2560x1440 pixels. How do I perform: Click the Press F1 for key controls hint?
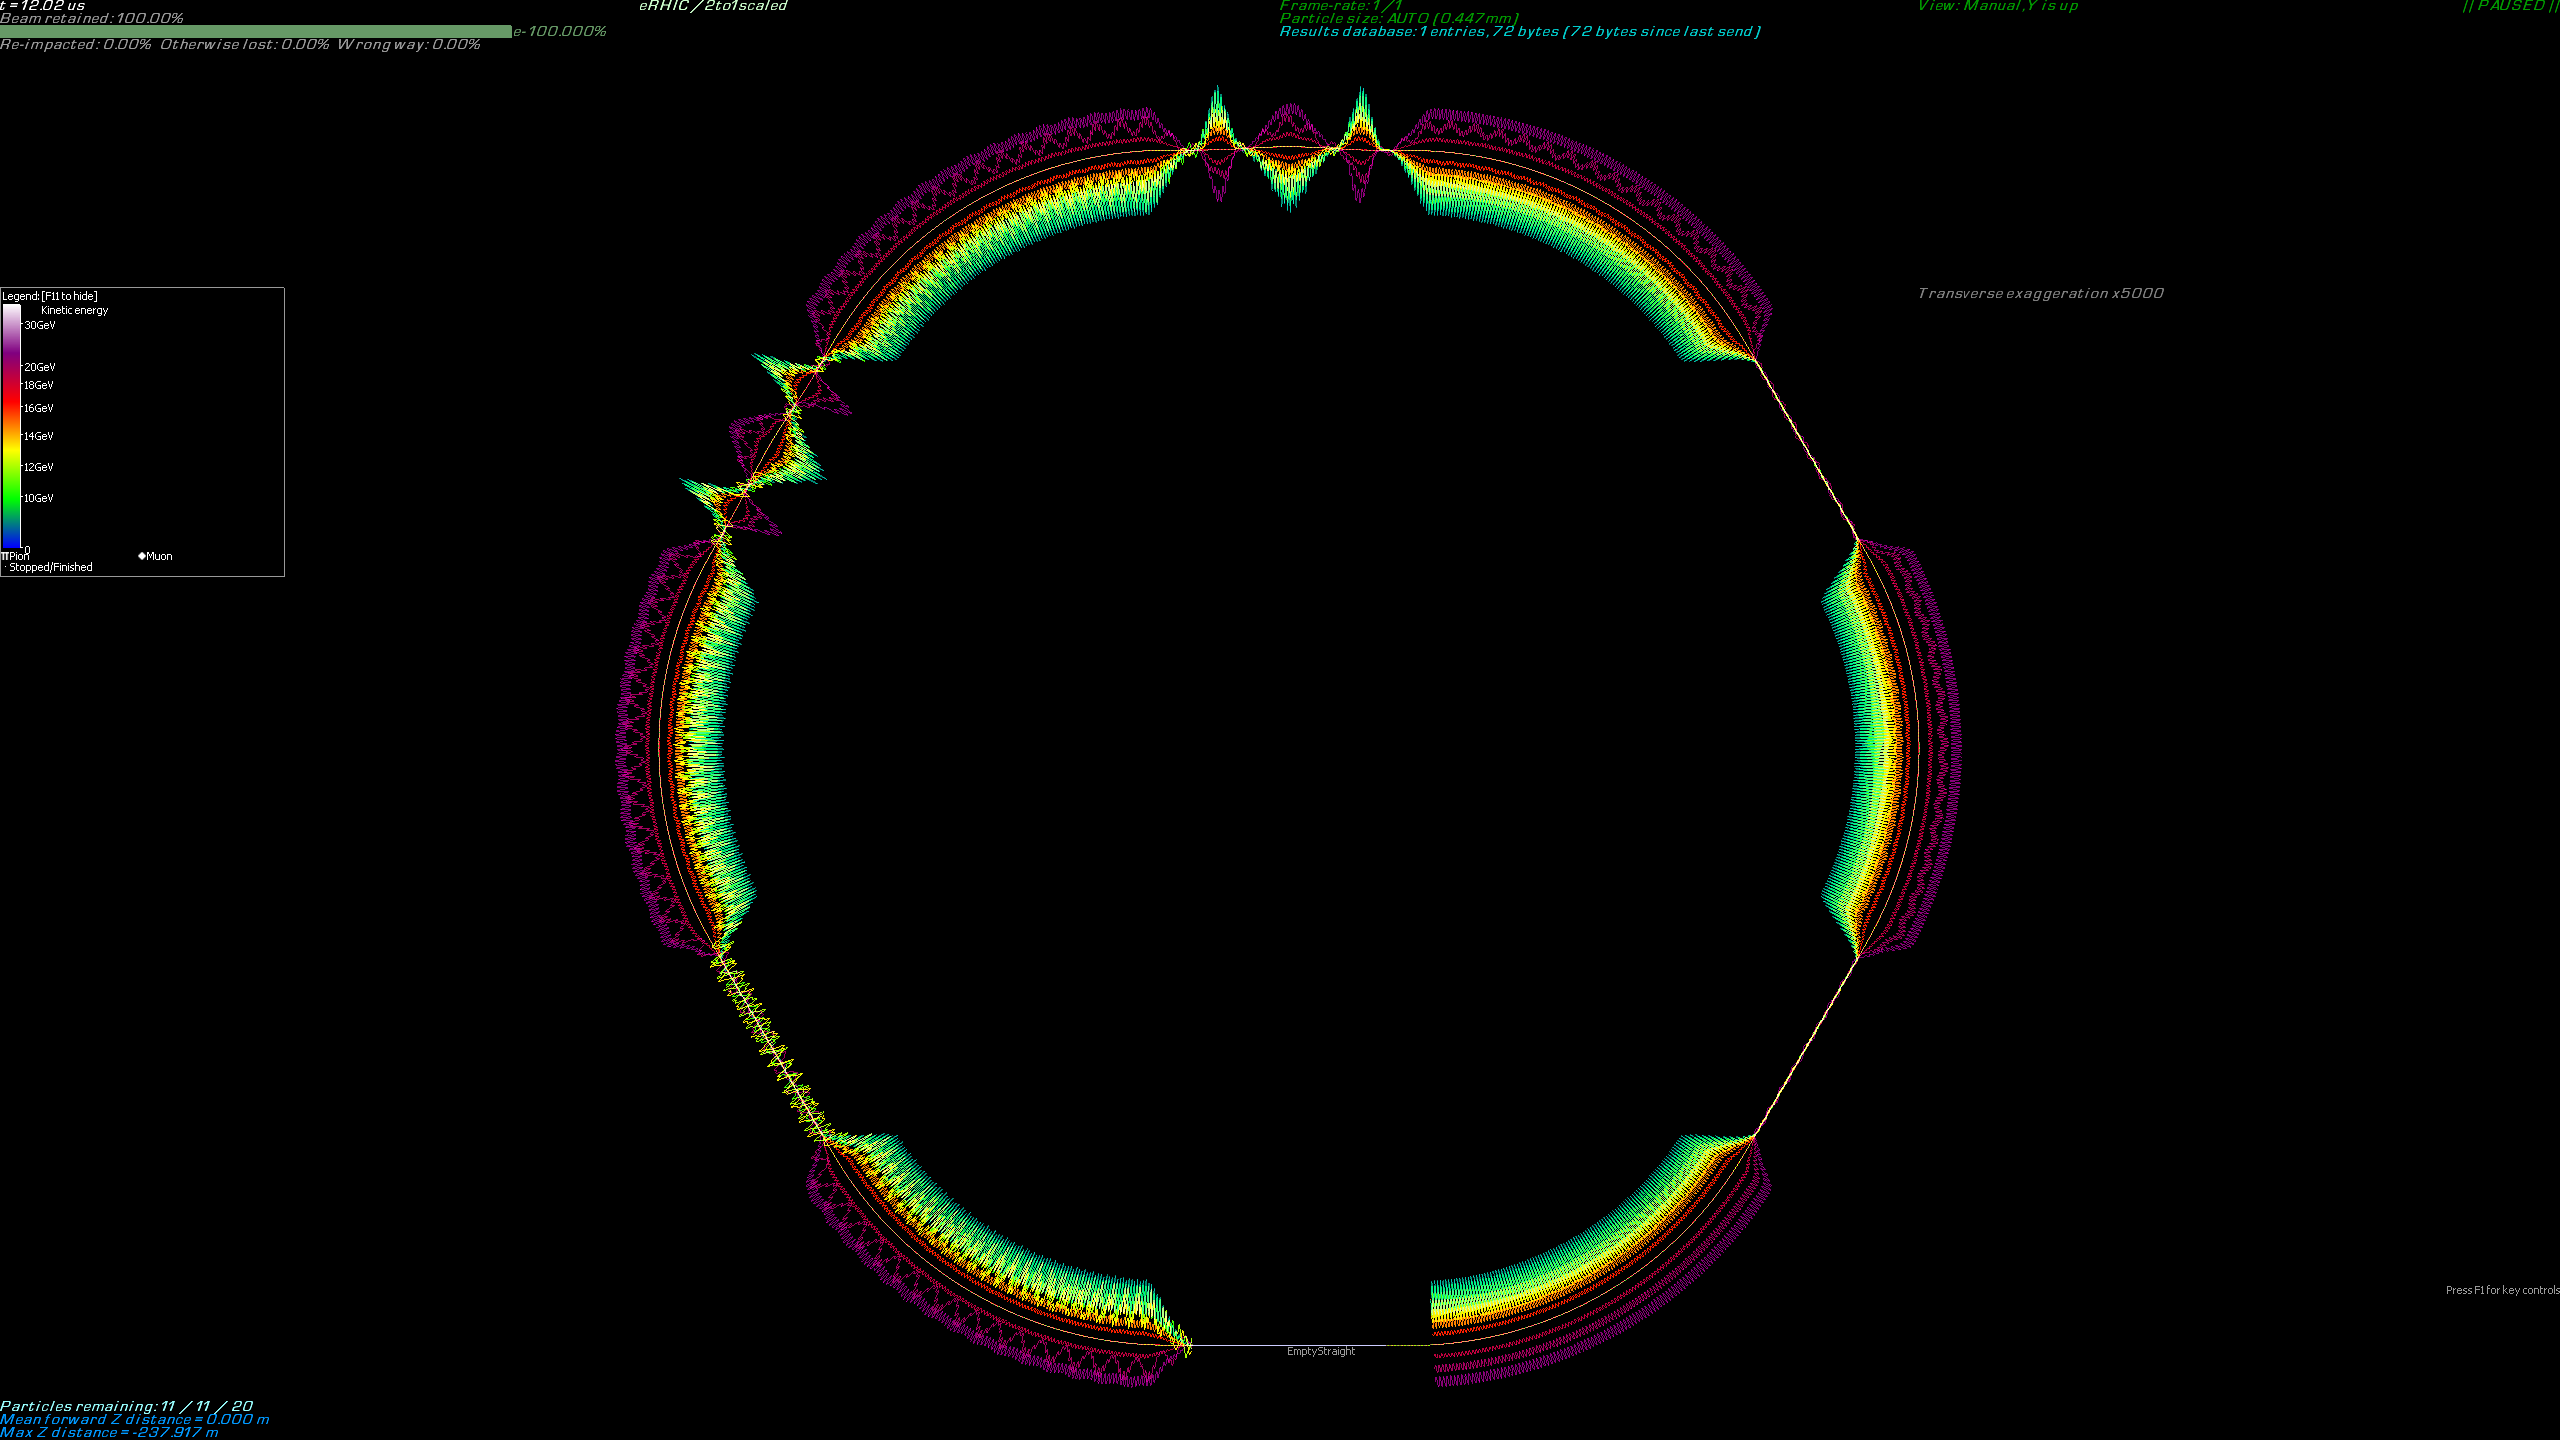(2501, 1290)
